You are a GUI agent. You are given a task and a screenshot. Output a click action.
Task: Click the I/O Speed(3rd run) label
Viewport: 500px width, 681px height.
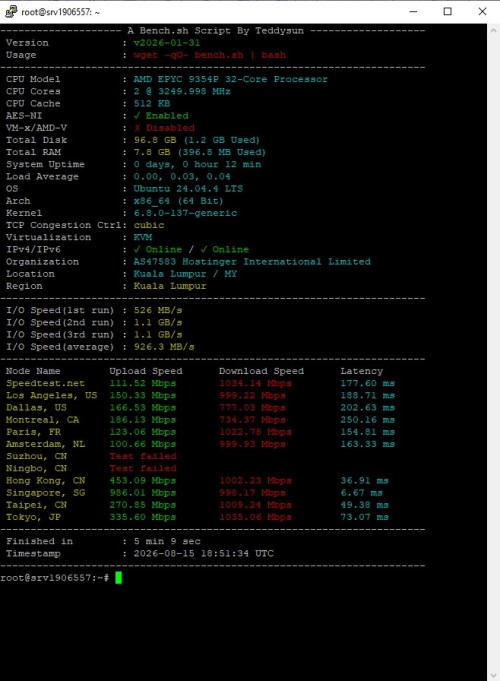(60, 334)
